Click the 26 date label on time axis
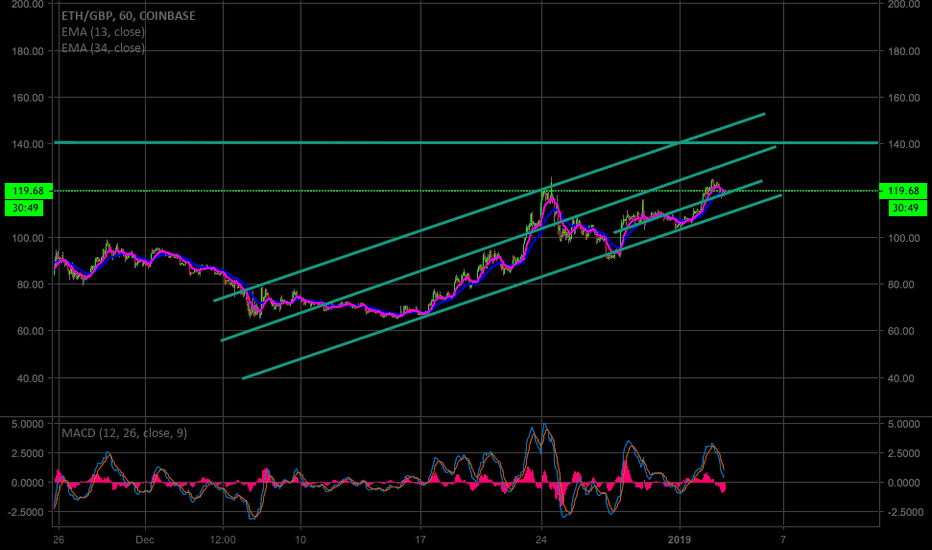932x550 pixels. (x=58, y=540)
